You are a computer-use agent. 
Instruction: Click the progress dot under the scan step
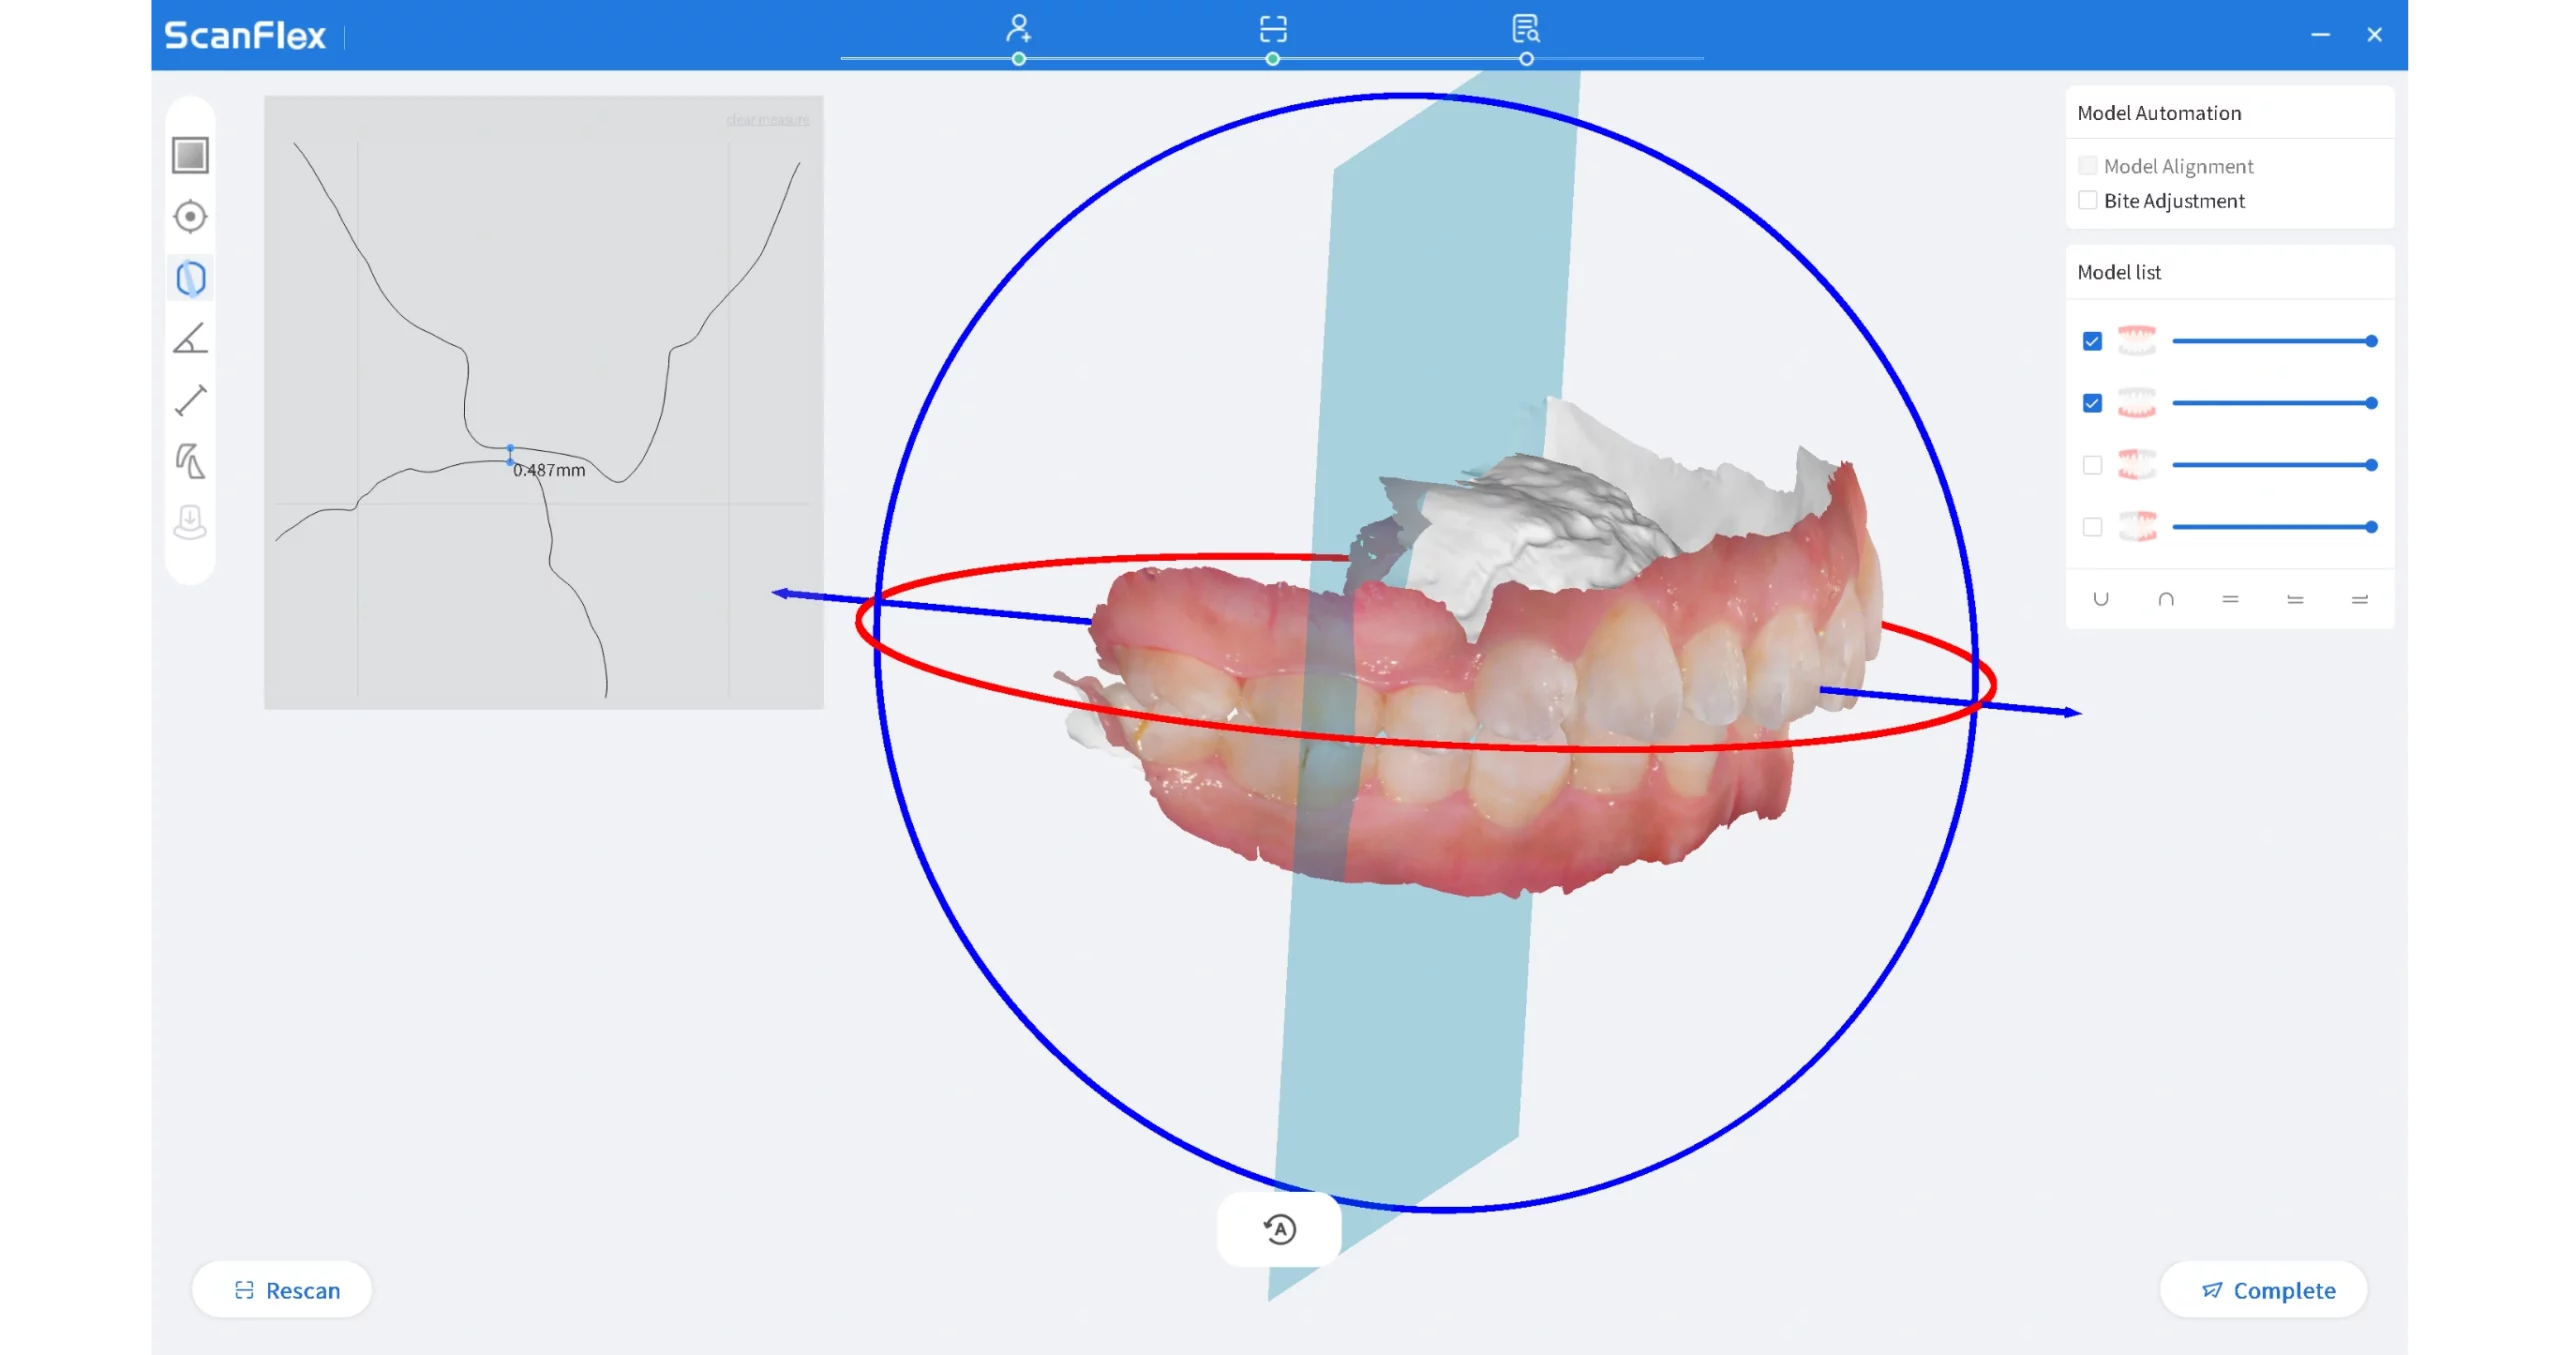[x=1272, y=59]
